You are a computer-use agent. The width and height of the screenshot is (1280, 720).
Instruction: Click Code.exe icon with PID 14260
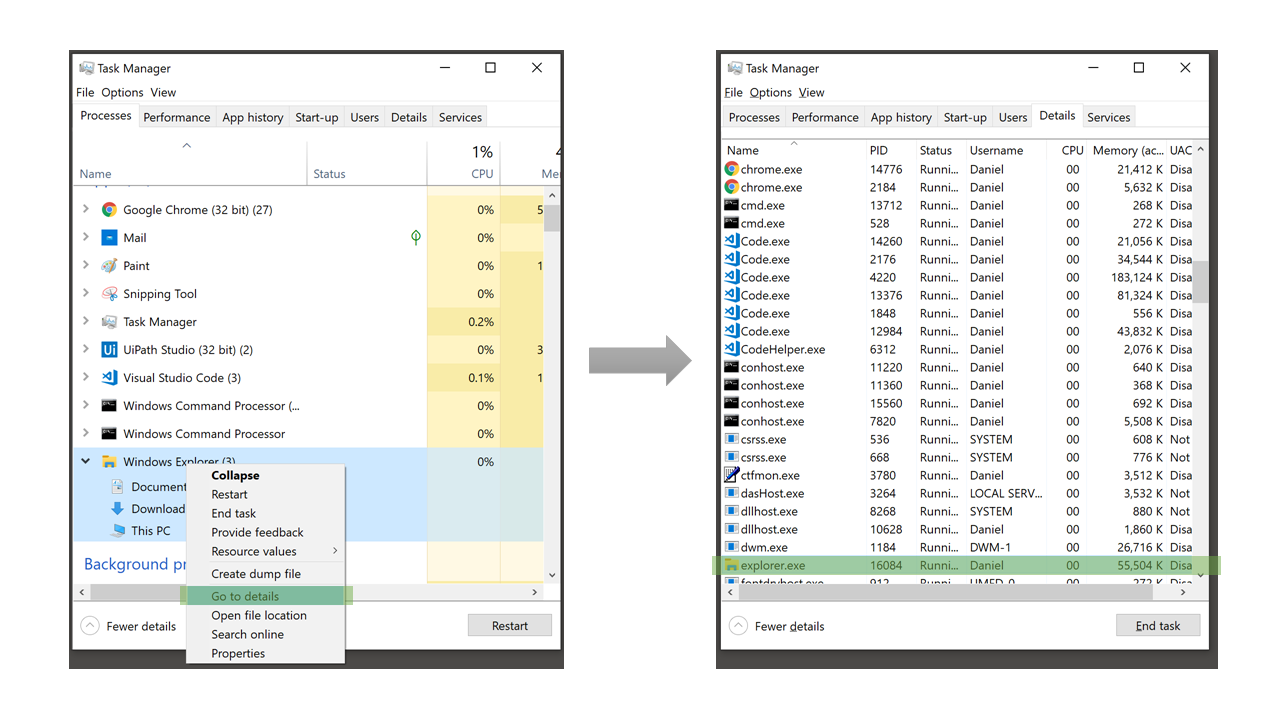pos(731,241)
